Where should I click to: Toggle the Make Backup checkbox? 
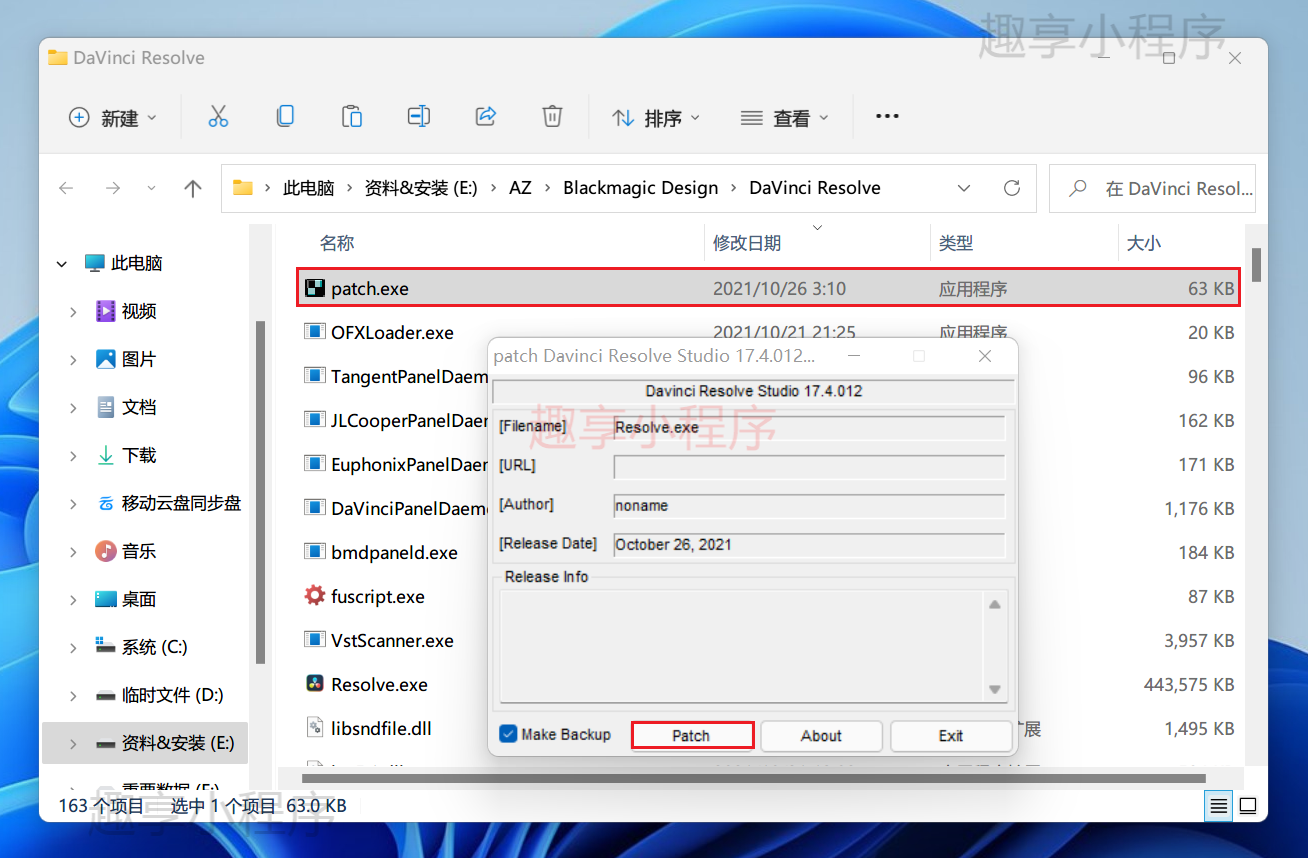pos(508,734)
